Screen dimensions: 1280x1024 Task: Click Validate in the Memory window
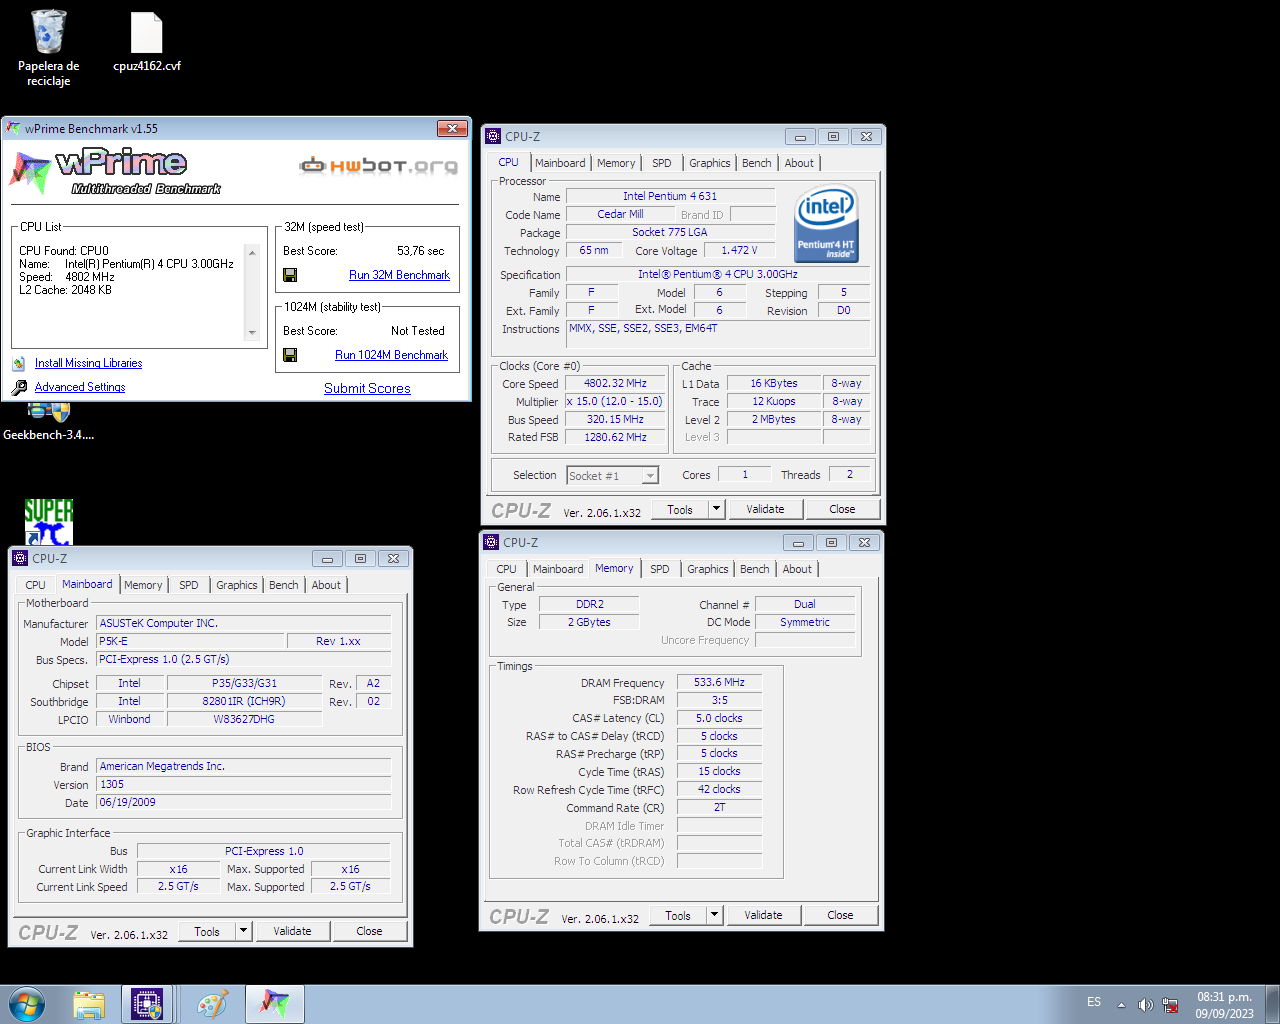pyautogui.click(x=763, y=915)
